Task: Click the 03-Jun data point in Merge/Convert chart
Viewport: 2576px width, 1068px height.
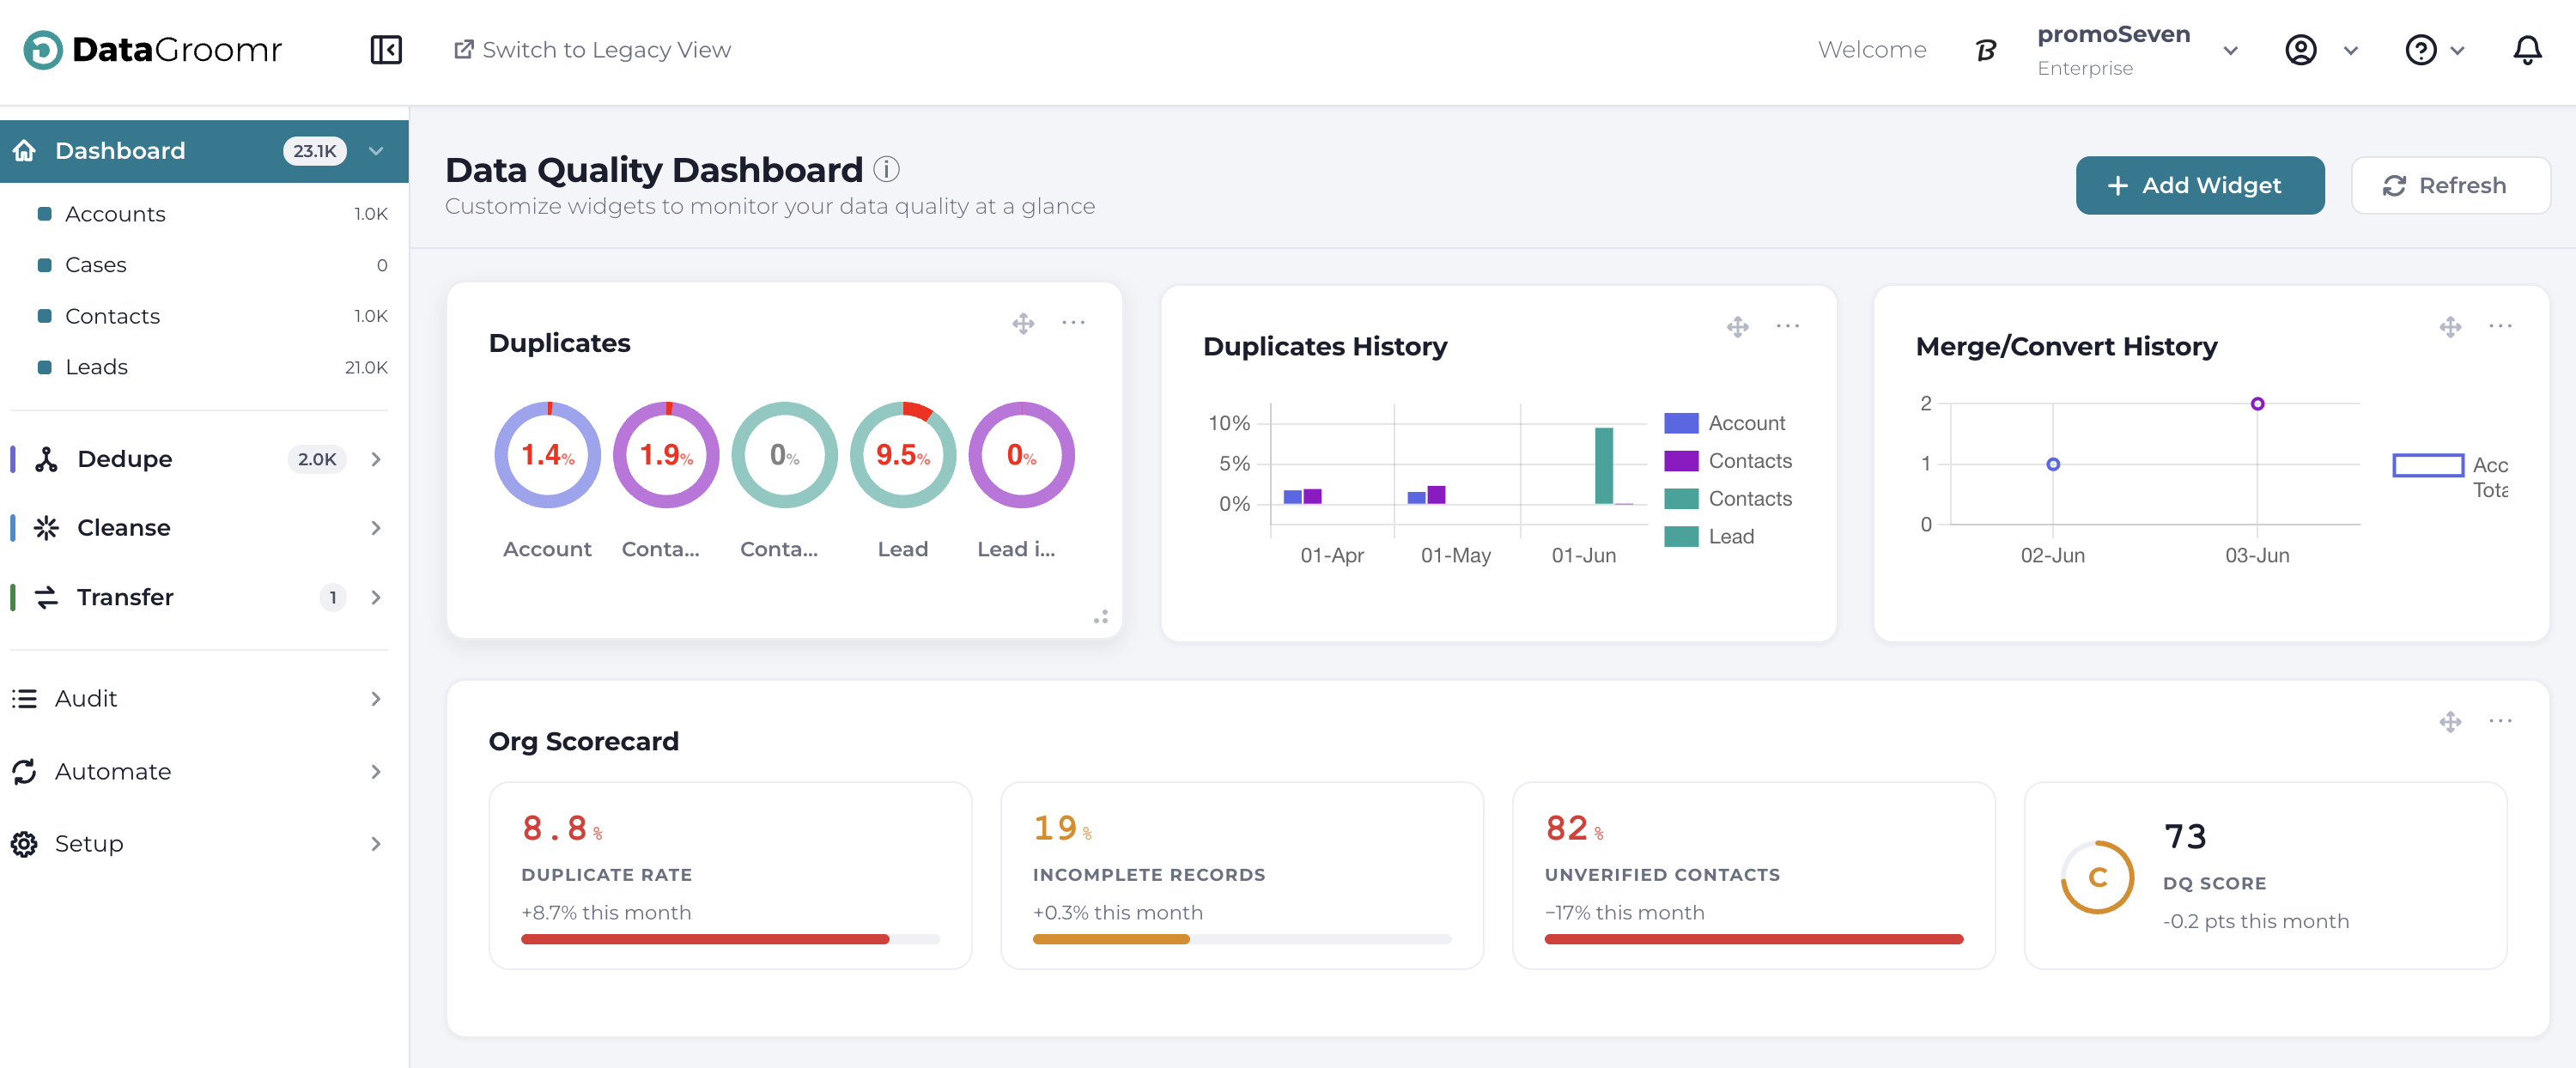Action: (2257, 404)
